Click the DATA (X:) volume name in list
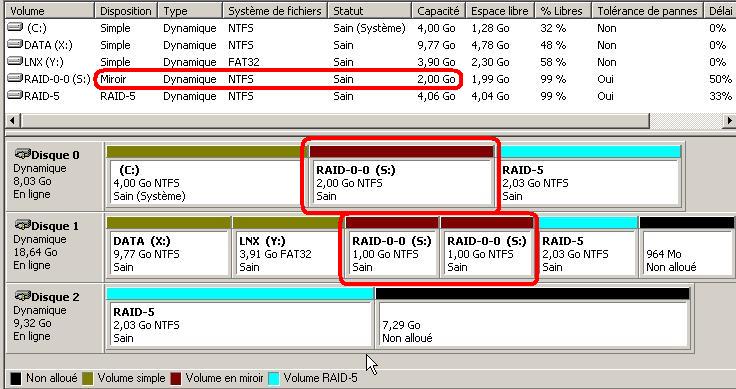 [48, 45]
